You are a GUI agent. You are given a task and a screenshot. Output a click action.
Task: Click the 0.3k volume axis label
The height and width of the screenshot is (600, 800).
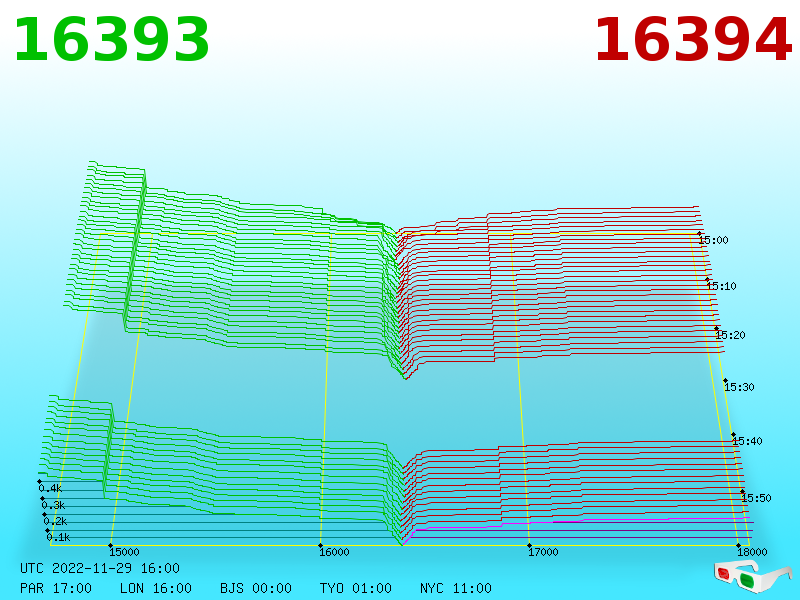53,505
